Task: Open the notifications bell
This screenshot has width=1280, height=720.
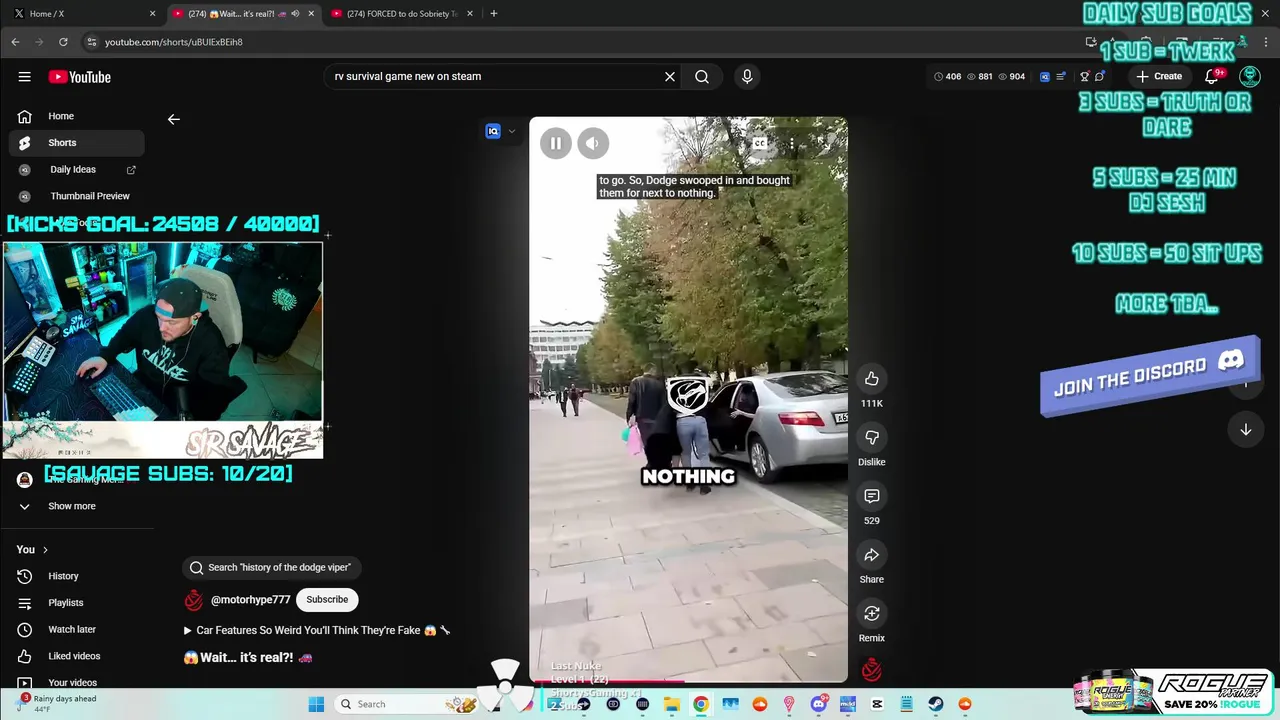Action: (1212, 76)
